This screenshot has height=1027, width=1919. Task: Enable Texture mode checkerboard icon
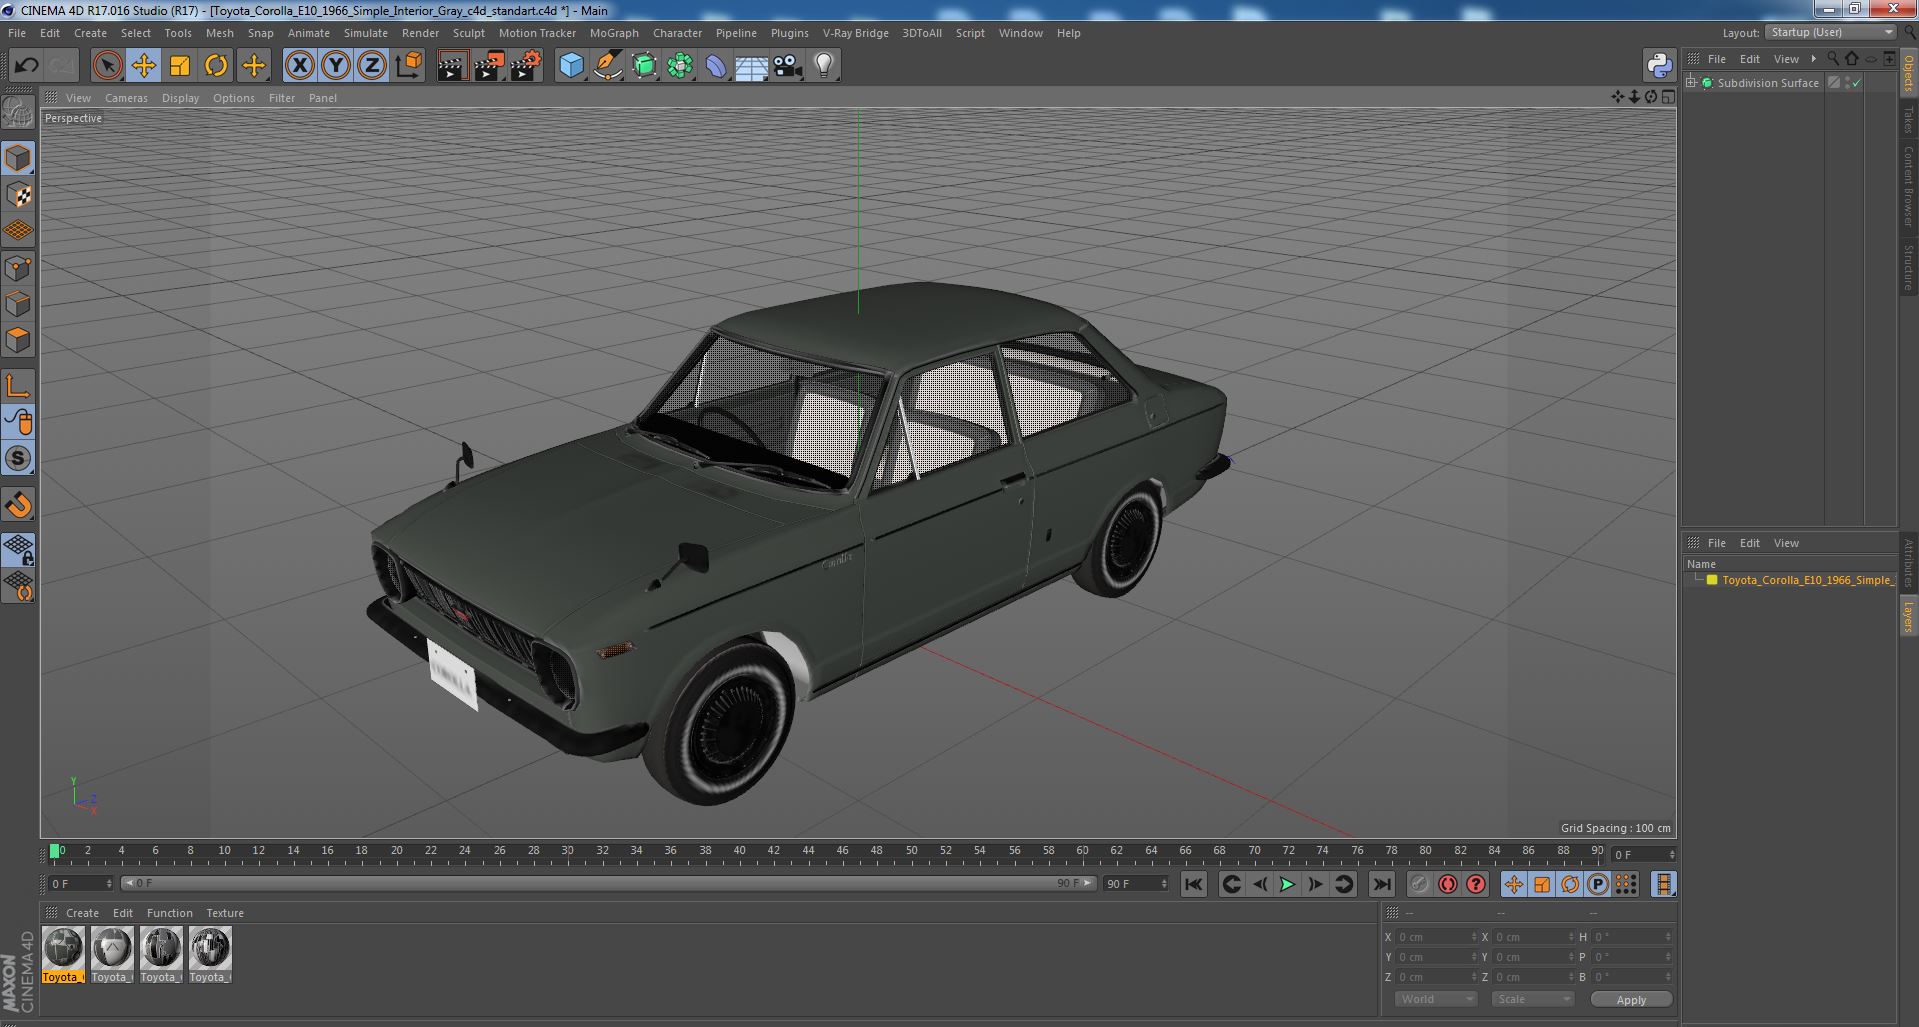coord(19,195)
